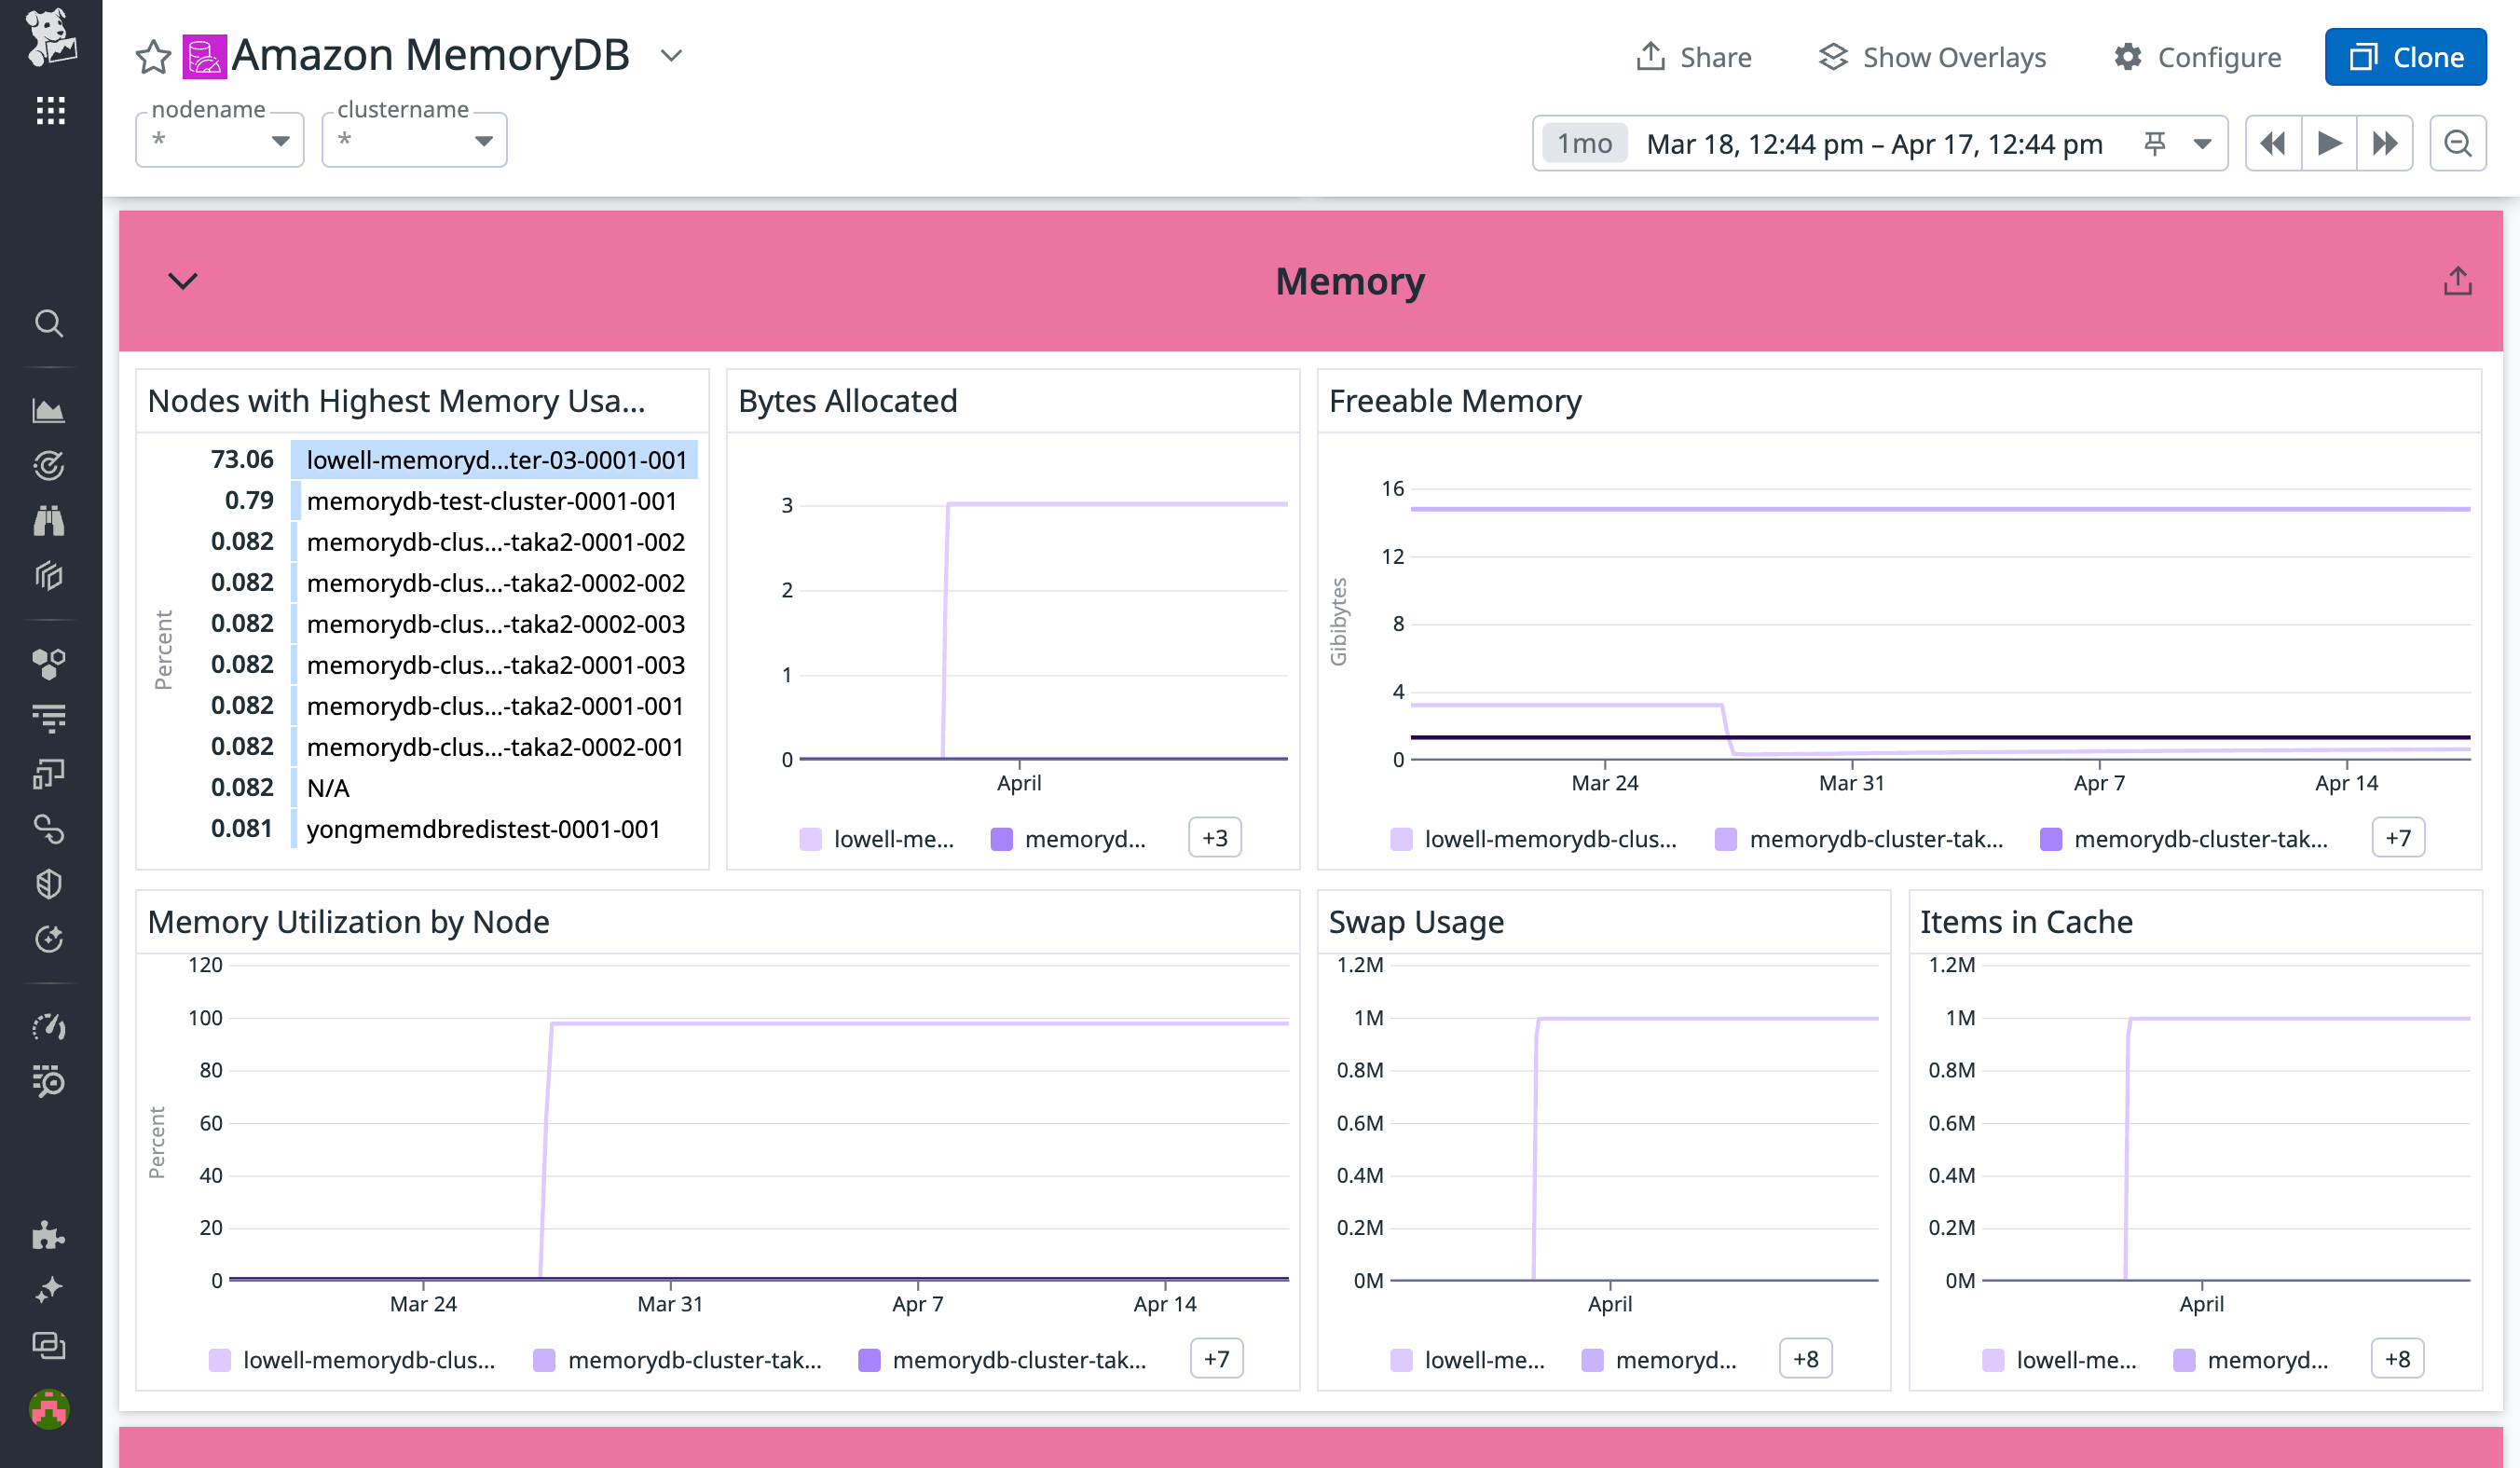
Task: Open the Integrations puzzle piece icon
Action: [x=49, y=1237]
